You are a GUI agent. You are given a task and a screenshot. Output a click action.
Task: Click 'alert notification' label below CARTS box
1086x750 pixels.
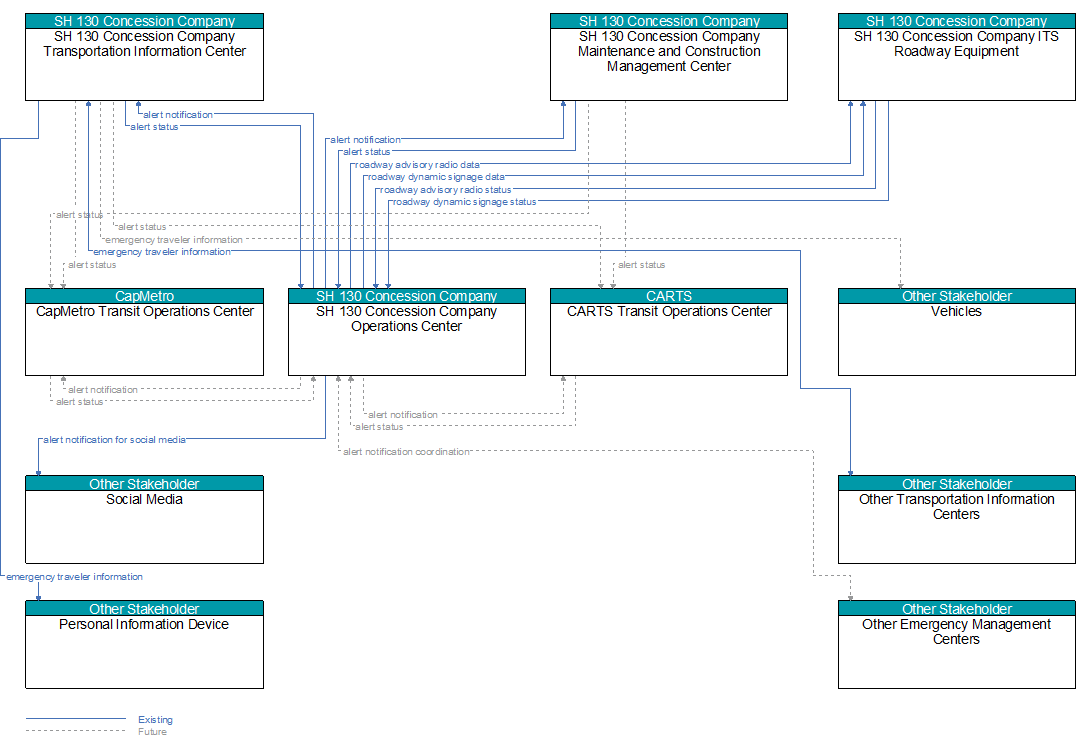(402, 415)
